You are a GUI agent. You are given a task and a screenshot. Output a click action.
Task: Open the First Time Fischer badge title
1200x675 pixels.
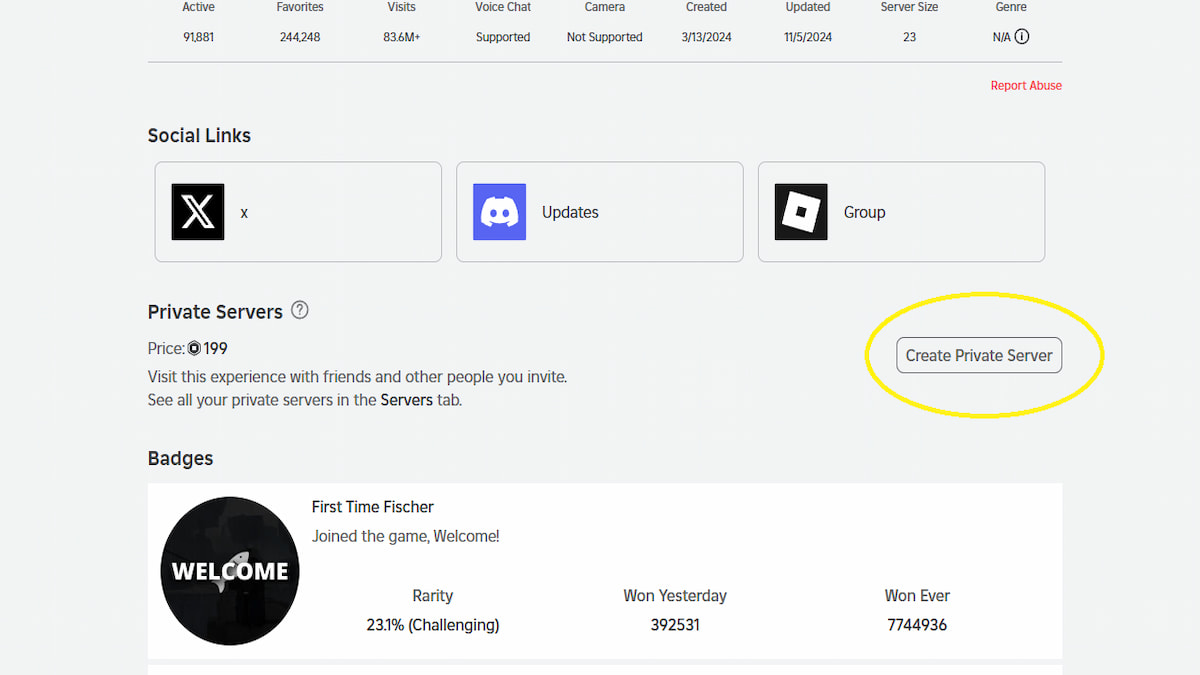tap(373, 507)
